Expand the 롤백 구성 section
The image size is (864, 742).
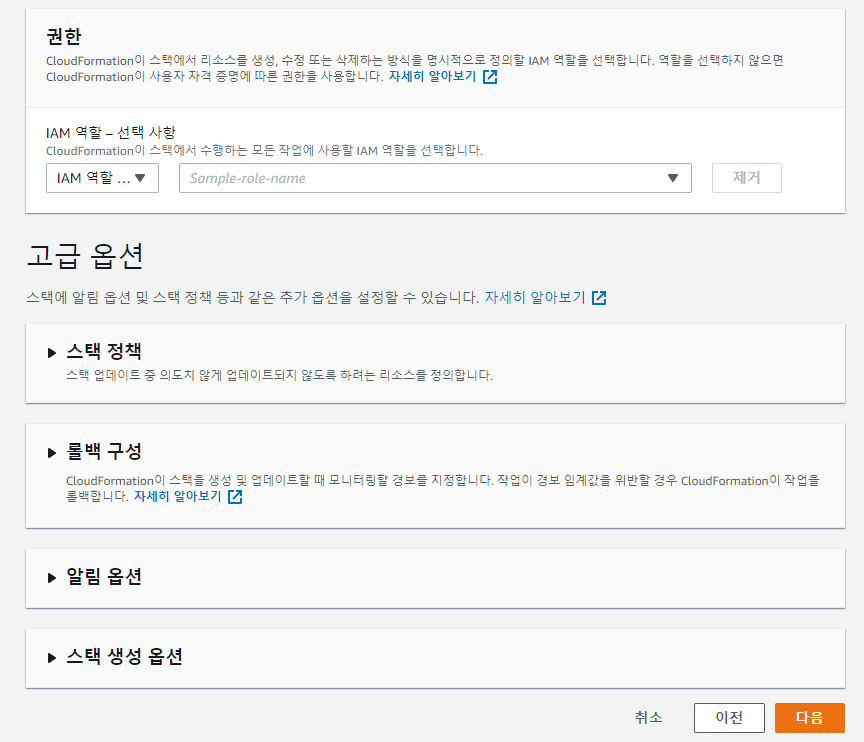[52, 453]
